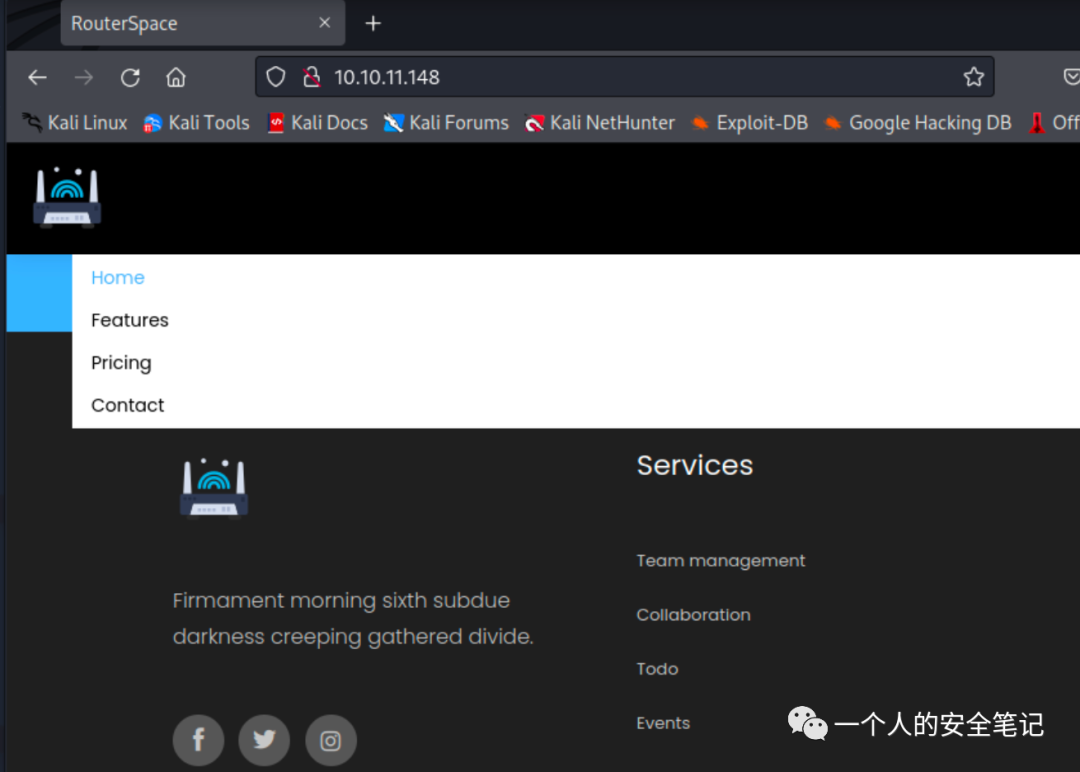Open a new browser tab
Viewport: 1080px width, 772px height.
coord(373,23)
